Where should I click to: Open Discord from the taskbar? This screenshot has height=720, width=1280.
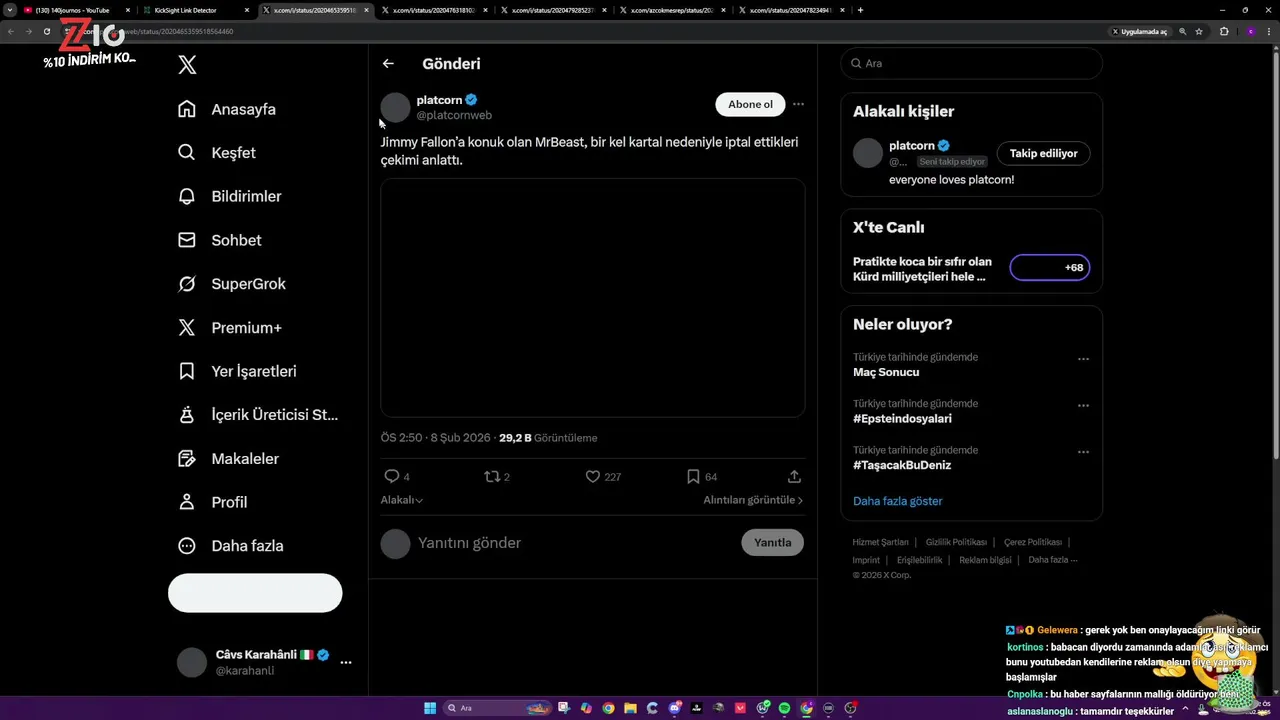[675, 708]
